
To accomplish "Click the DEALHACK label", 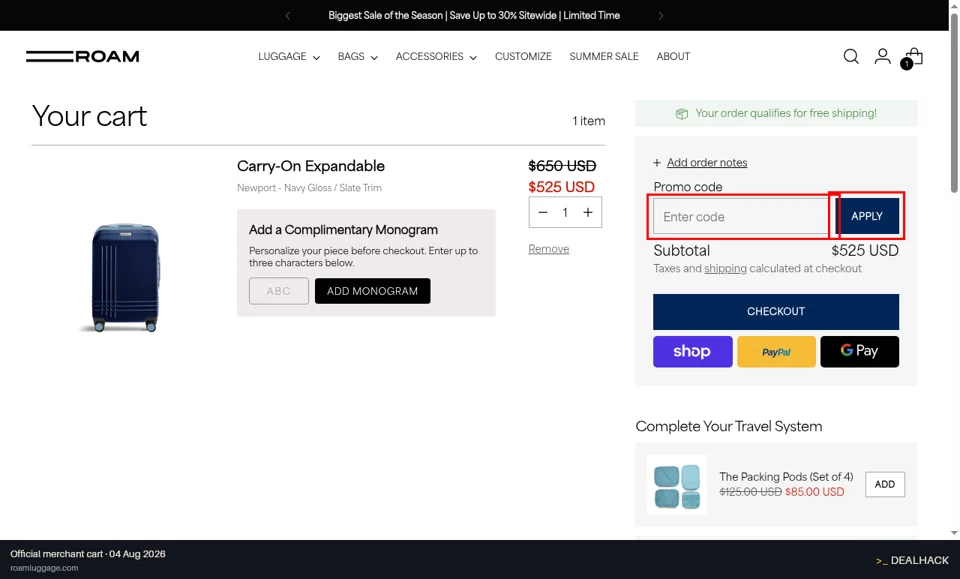I will (x=912, y=561).
